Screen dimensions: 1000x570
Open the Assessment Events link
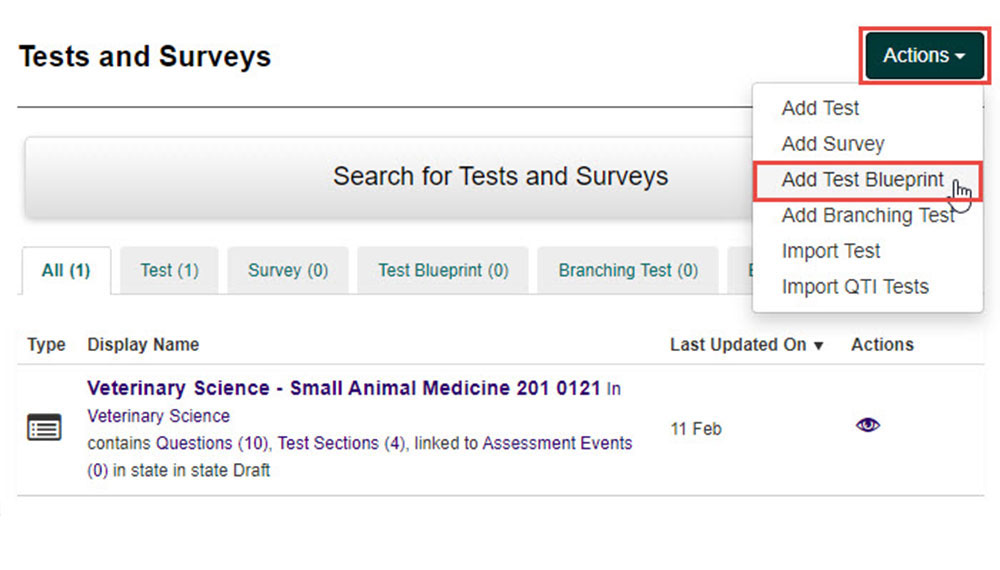557,443
